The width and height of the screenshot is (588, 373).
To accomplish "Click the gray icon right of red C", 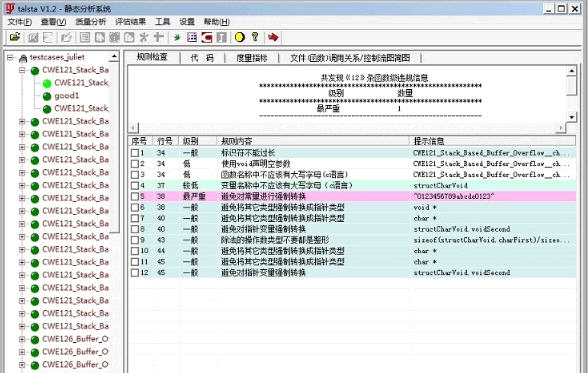I will tap(222, 37).
